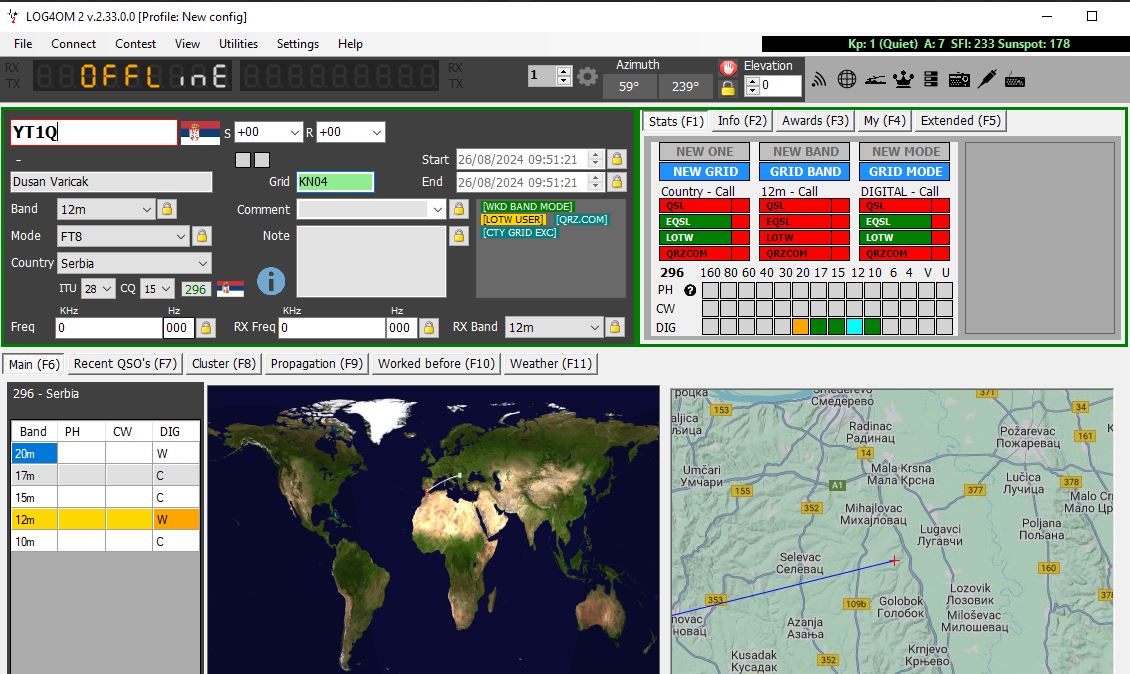Click the LOG4OM app icon in title bar
Screen dimensions: 1130x674
click(13, 16)
